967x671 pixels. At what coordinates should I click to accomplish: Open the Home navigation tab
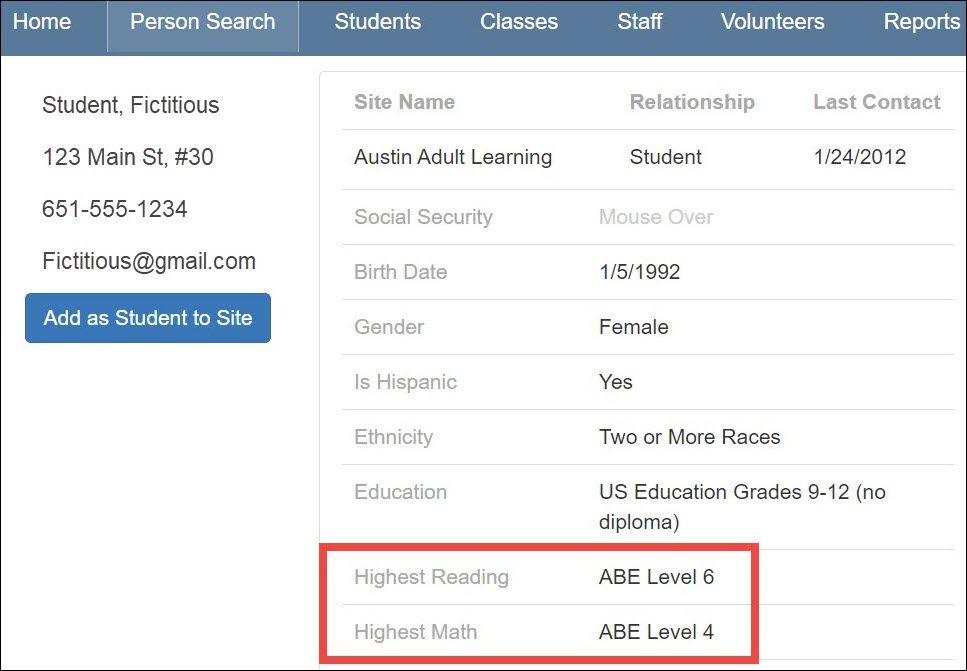click(42, 21)
